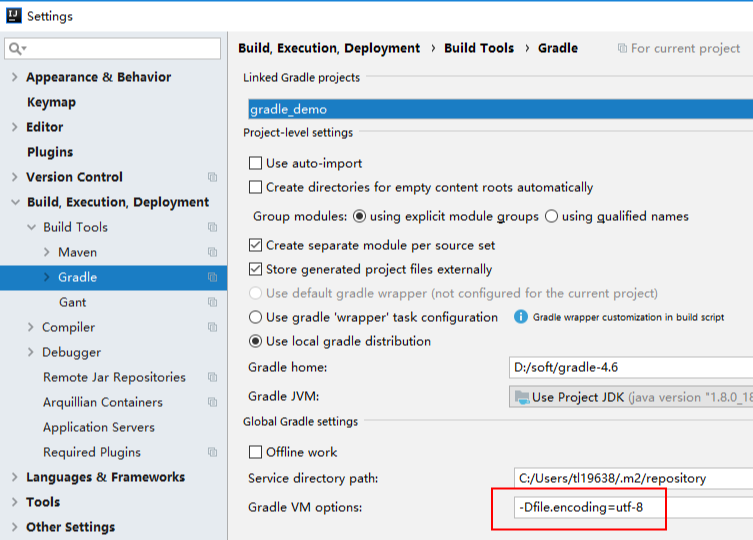The height and width of the screenshot is (540, 753).
Task: Click the IntelliJ logo in the title bar
Action: tap(13, 16)
